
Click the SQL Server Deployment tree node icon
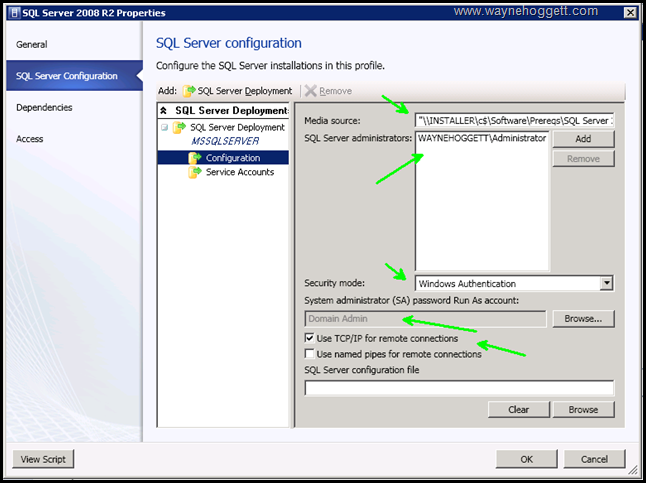point(179,128)
